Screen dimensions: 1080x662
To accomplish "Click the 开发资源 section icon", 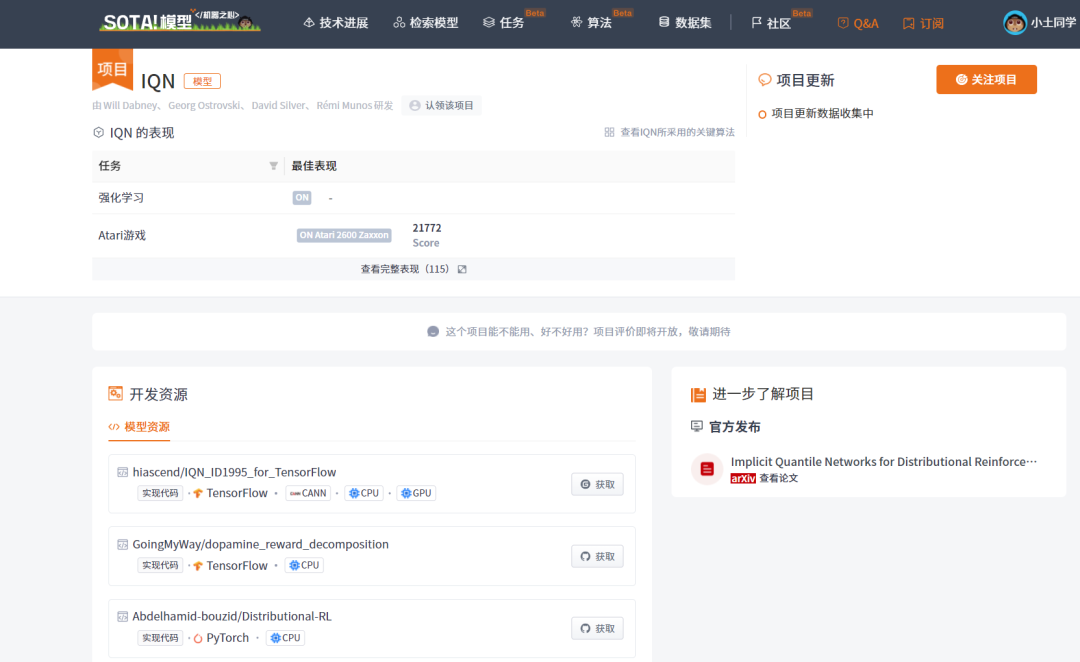I will point(116,393).
